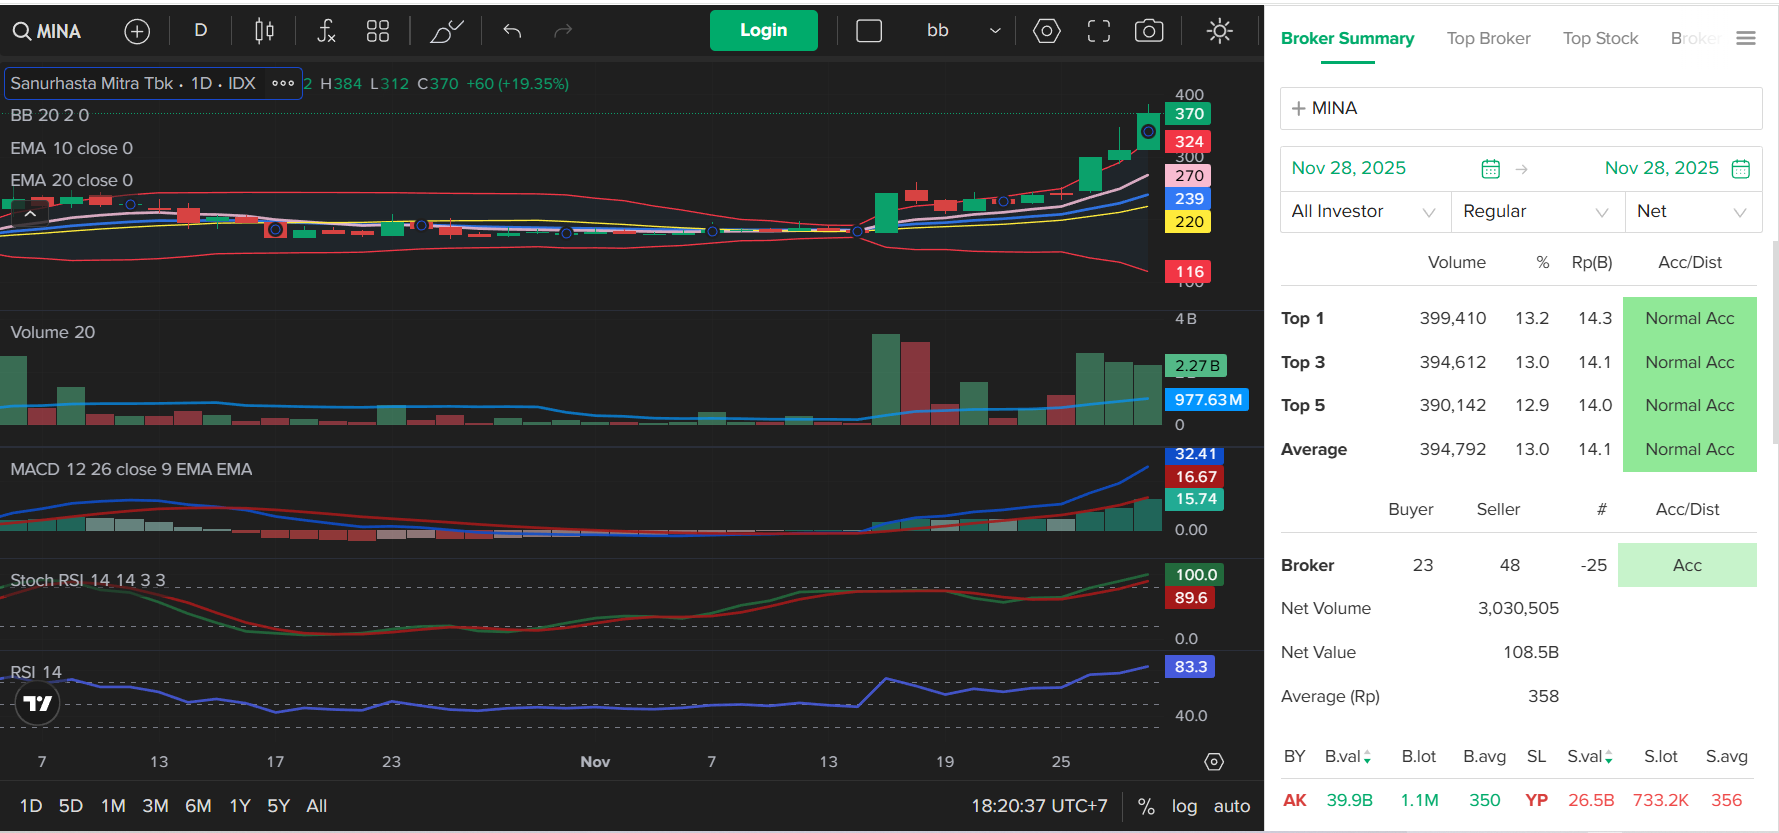
Task: Add a symbol to compare
Action: [137, 31]
